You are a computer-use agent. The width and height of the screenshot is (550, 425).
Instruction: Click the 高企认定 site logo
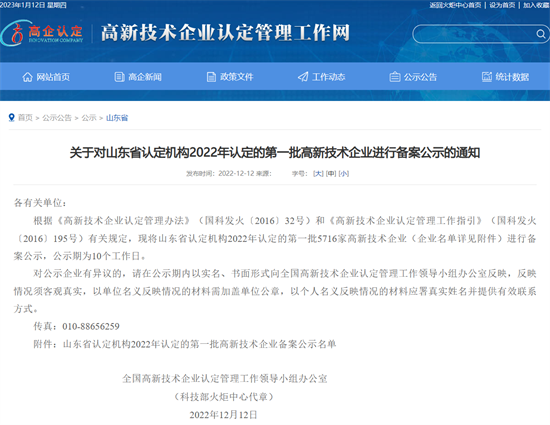point(42,33)
